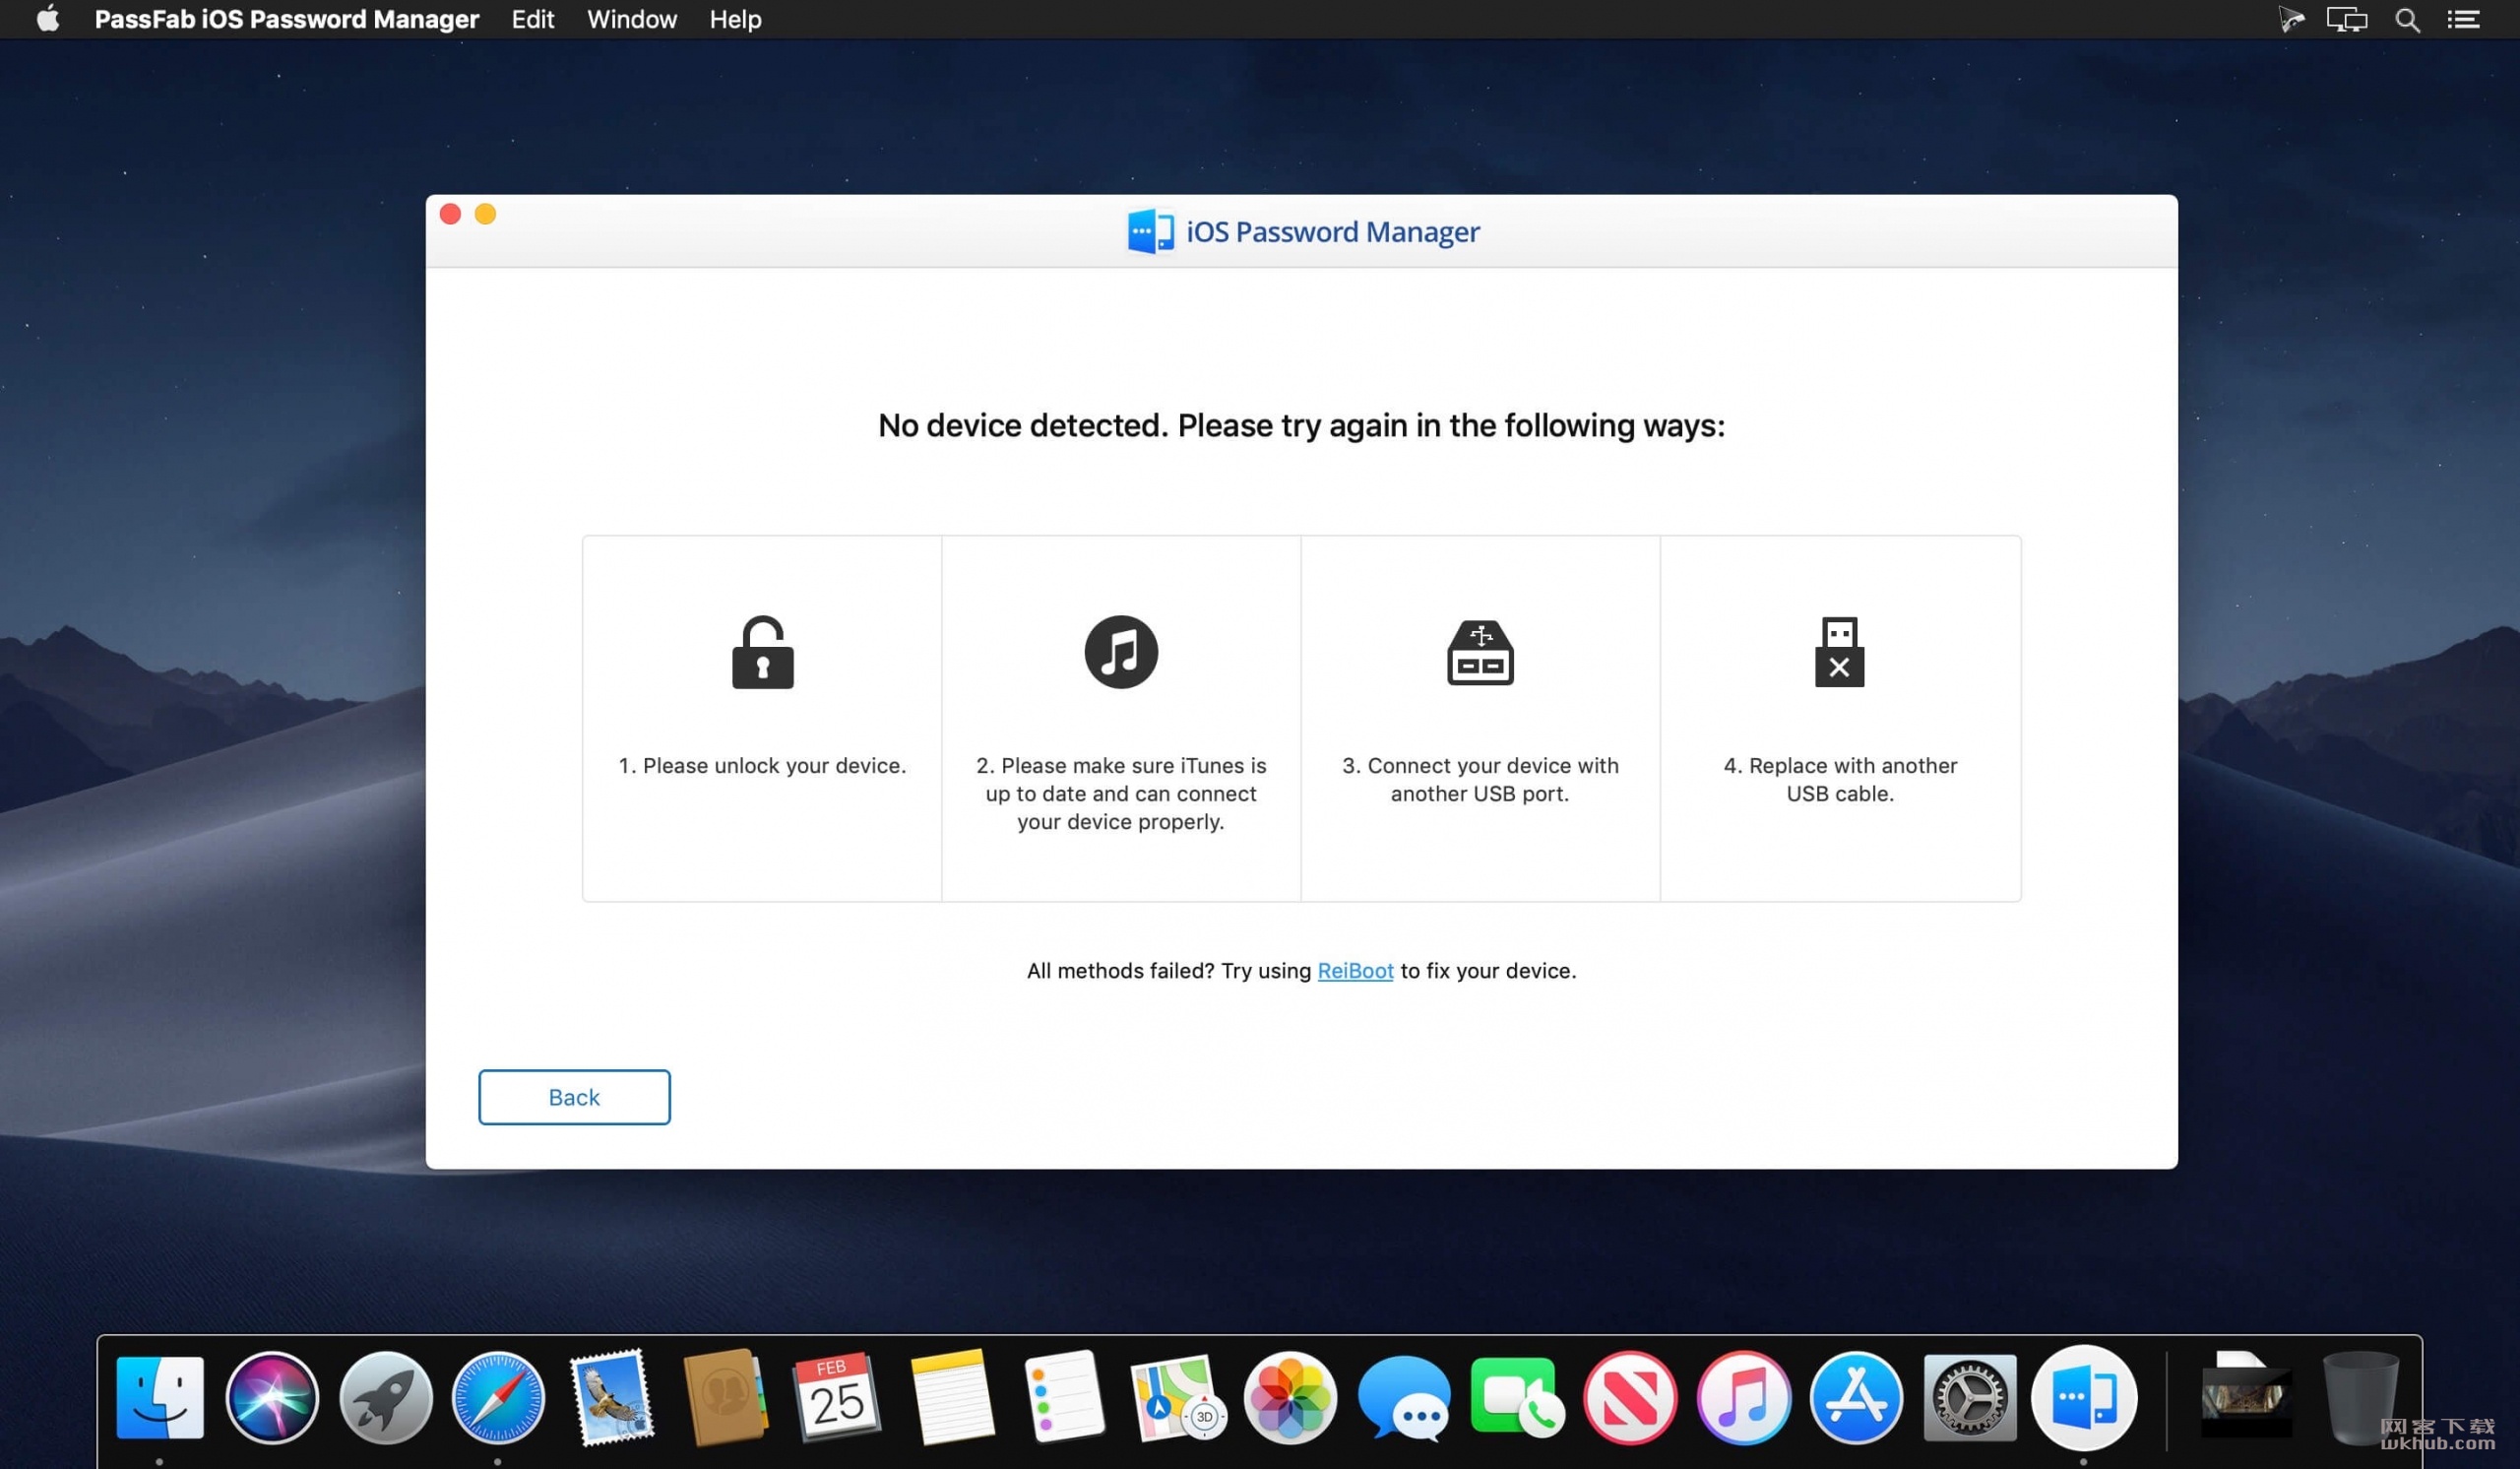Click the display mirroring menu bar icon
This screenshot has height=1469, width=2520.
(2346, 20)
